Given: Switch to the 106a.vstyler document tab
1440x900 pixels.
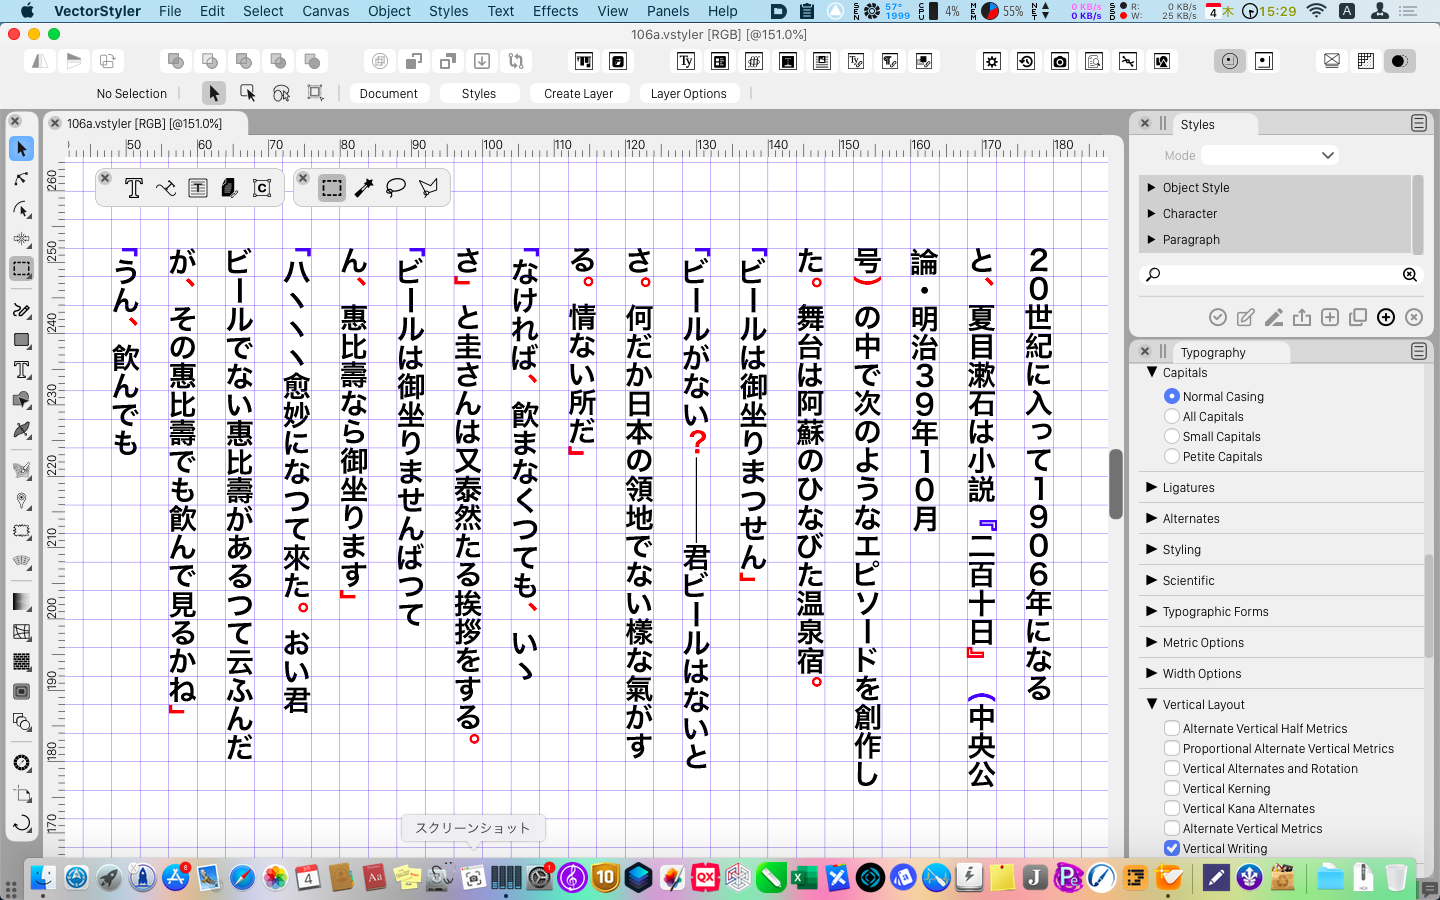Looking at the screenshot, I should 144,124.
